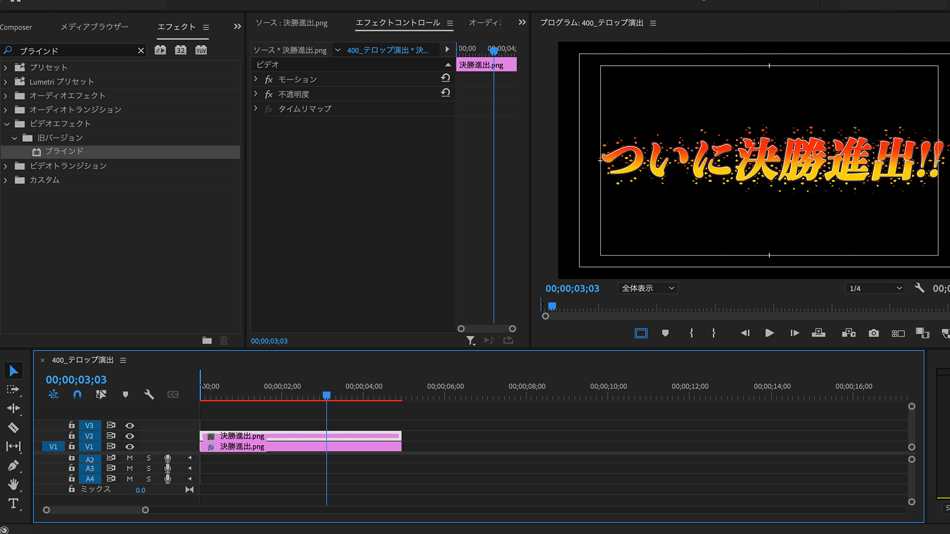This screenshot has height=534, width=950.
Task: Toggle lock on track V3
Action: 71,426
